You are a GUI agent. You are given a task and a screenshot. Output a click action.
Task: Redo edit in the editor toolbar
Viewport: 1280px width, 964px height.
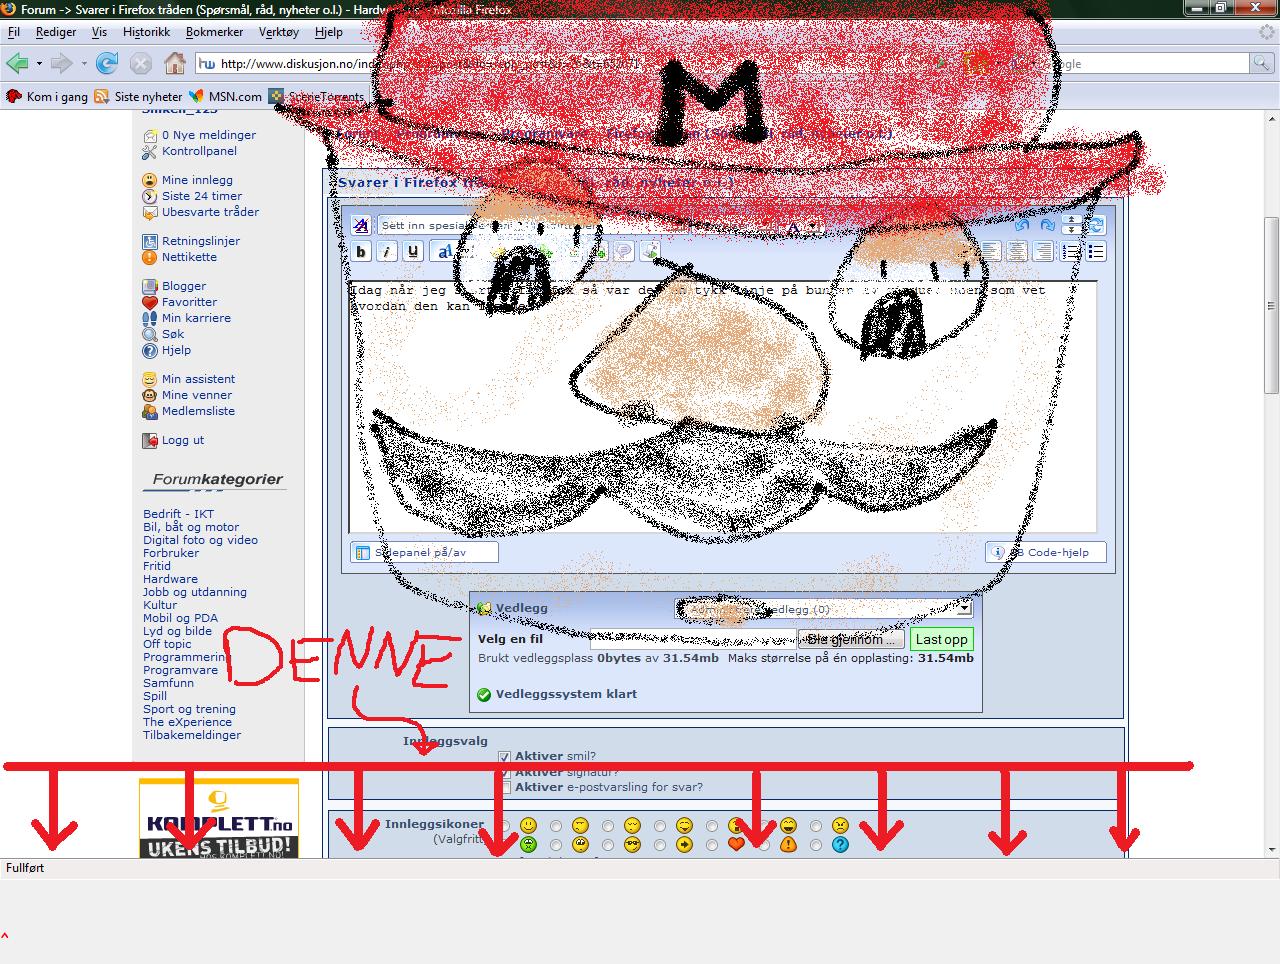(x=1047, y=225)
